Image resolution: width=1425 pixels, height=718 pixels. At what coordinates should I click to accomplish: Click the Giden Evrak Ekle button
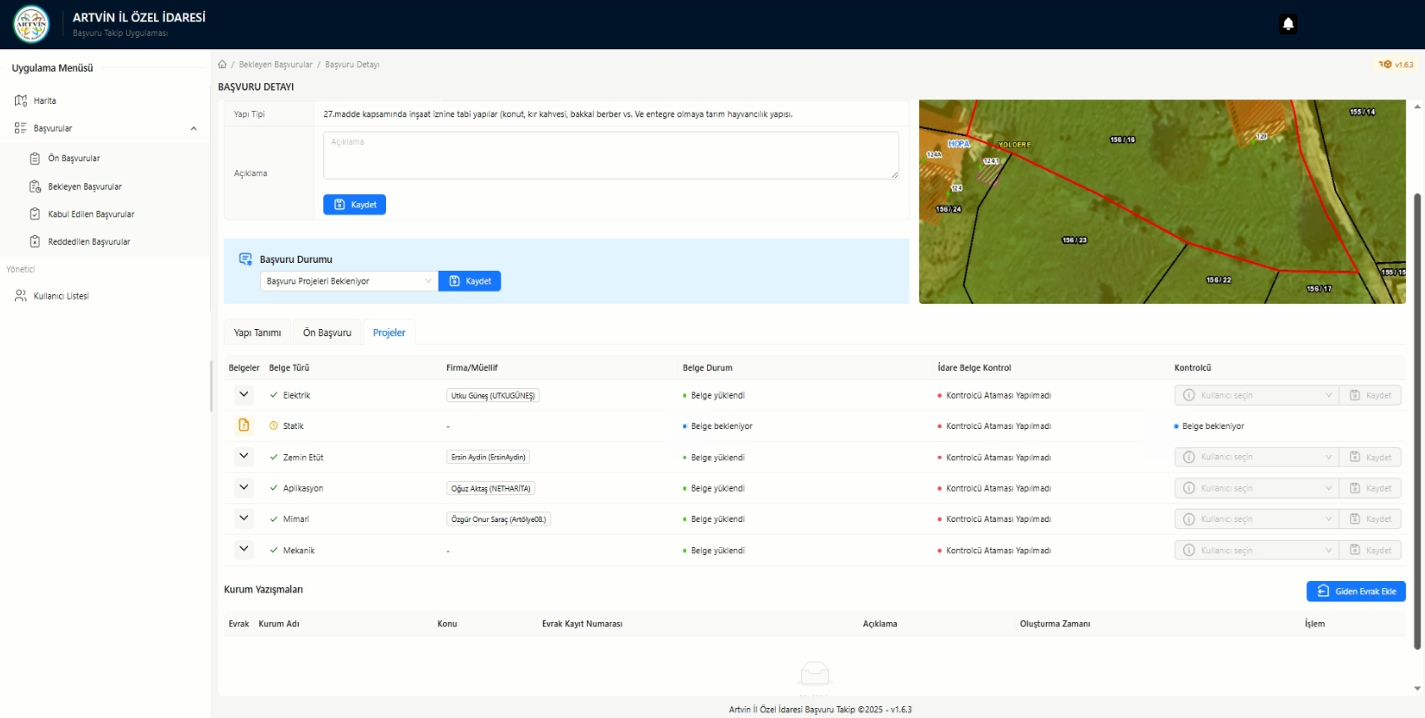point(1355,591)
